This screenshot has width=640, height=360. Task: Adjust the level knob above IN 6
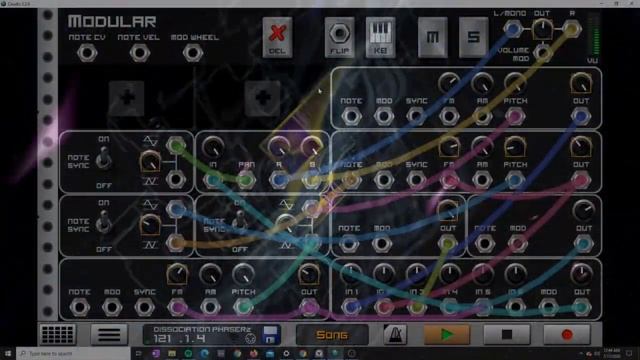tap(515, 274)
